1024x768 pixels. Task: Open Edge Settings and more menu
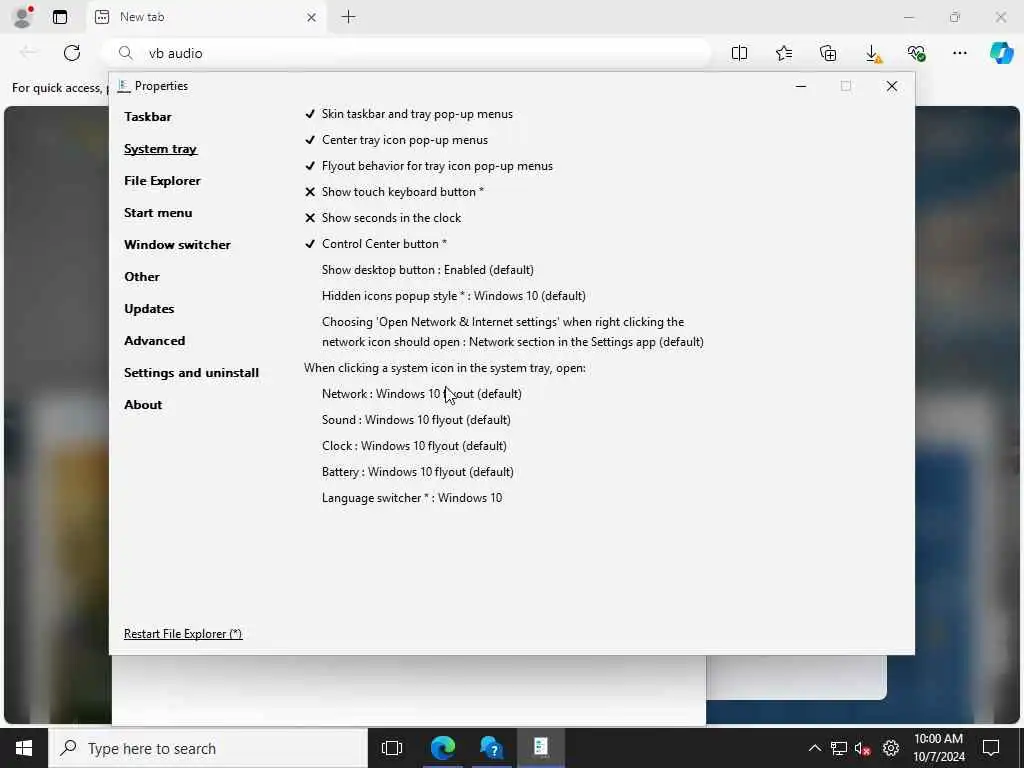pyautogui.click(x=959, y=53)
